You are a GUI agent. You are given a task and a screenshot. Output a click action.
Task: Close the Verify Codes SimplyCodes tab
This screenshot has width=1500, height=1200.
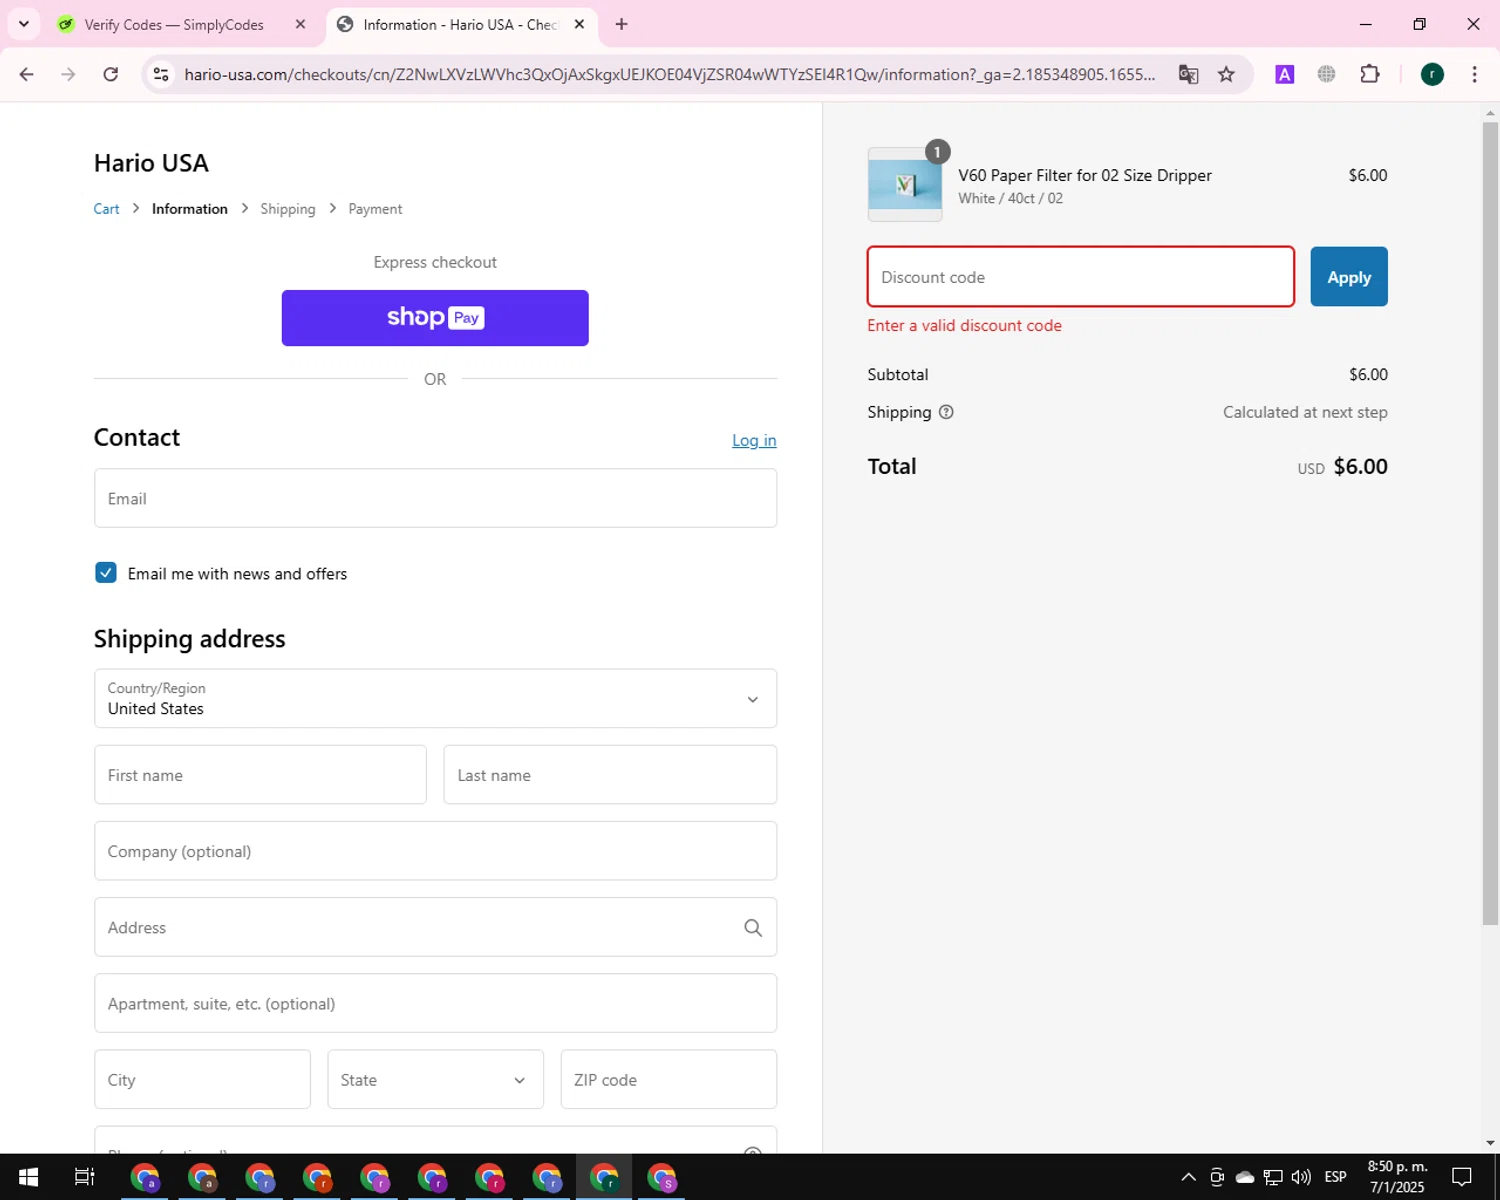pos(300,24)
